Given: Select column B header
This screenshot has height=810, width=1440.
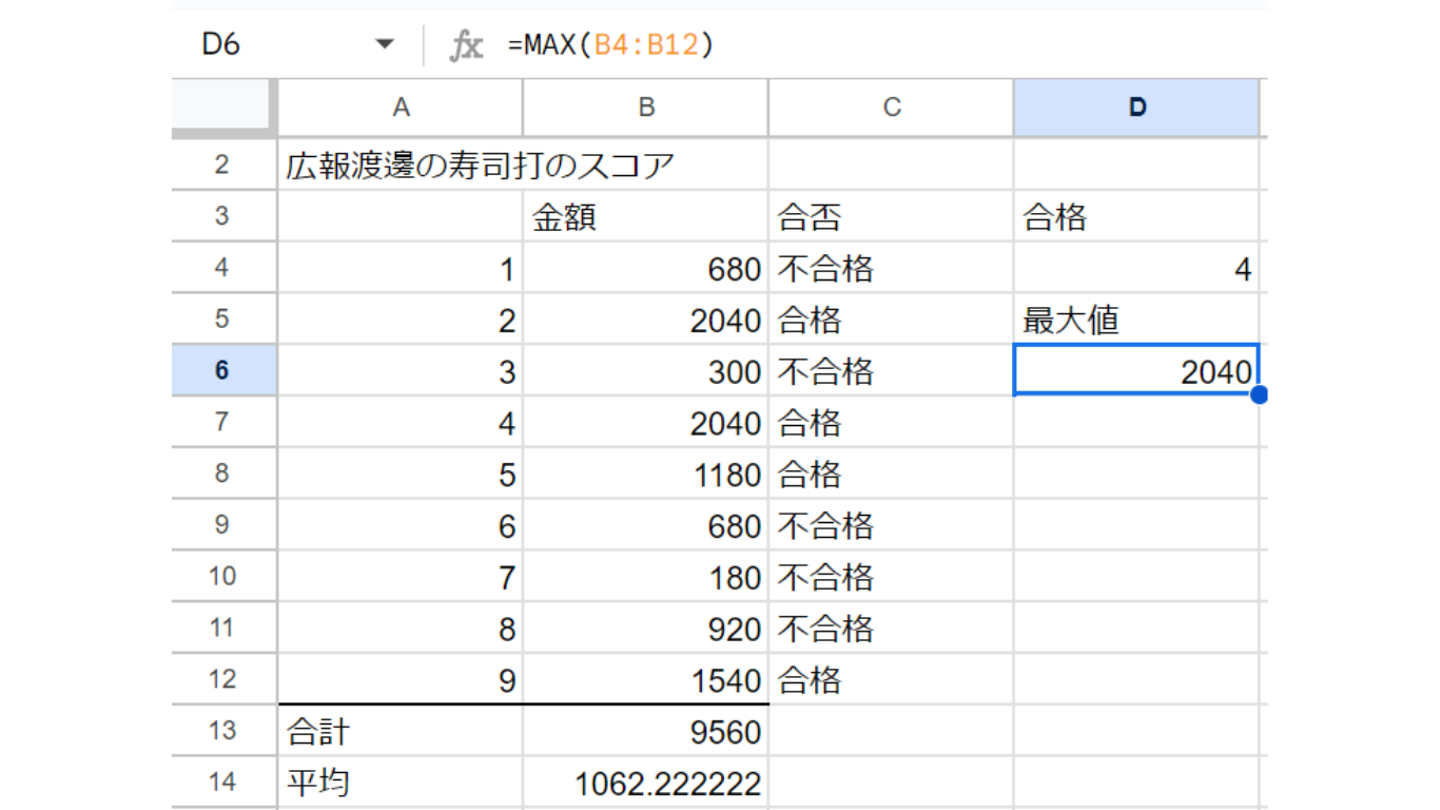Looking at the screenshot, I should click(x=646, y=108).
